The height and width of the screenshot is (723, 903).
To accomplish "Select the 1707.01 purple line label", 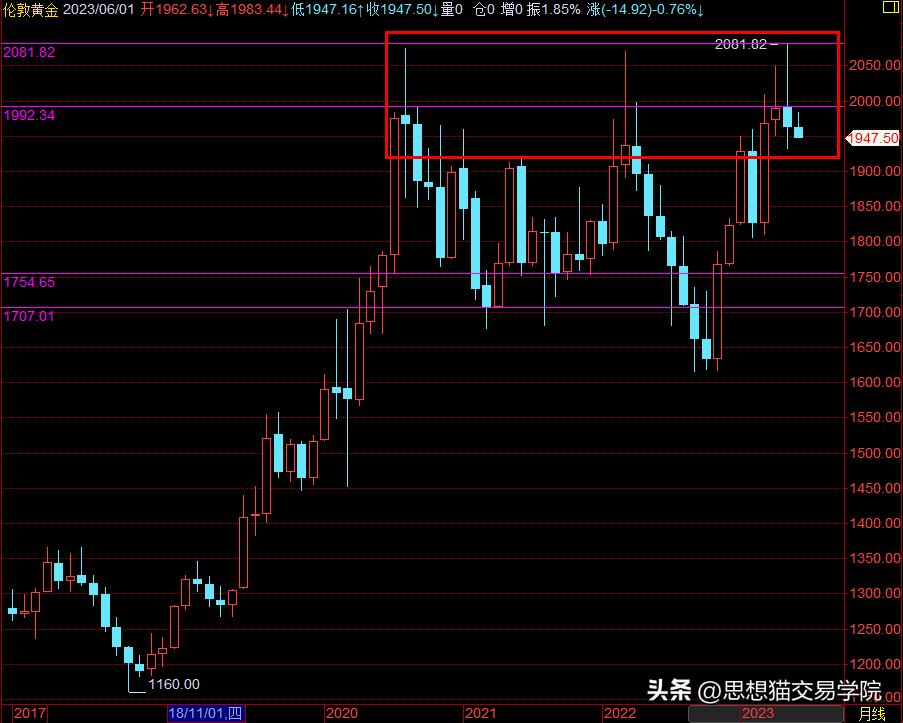I will [29, 316].
